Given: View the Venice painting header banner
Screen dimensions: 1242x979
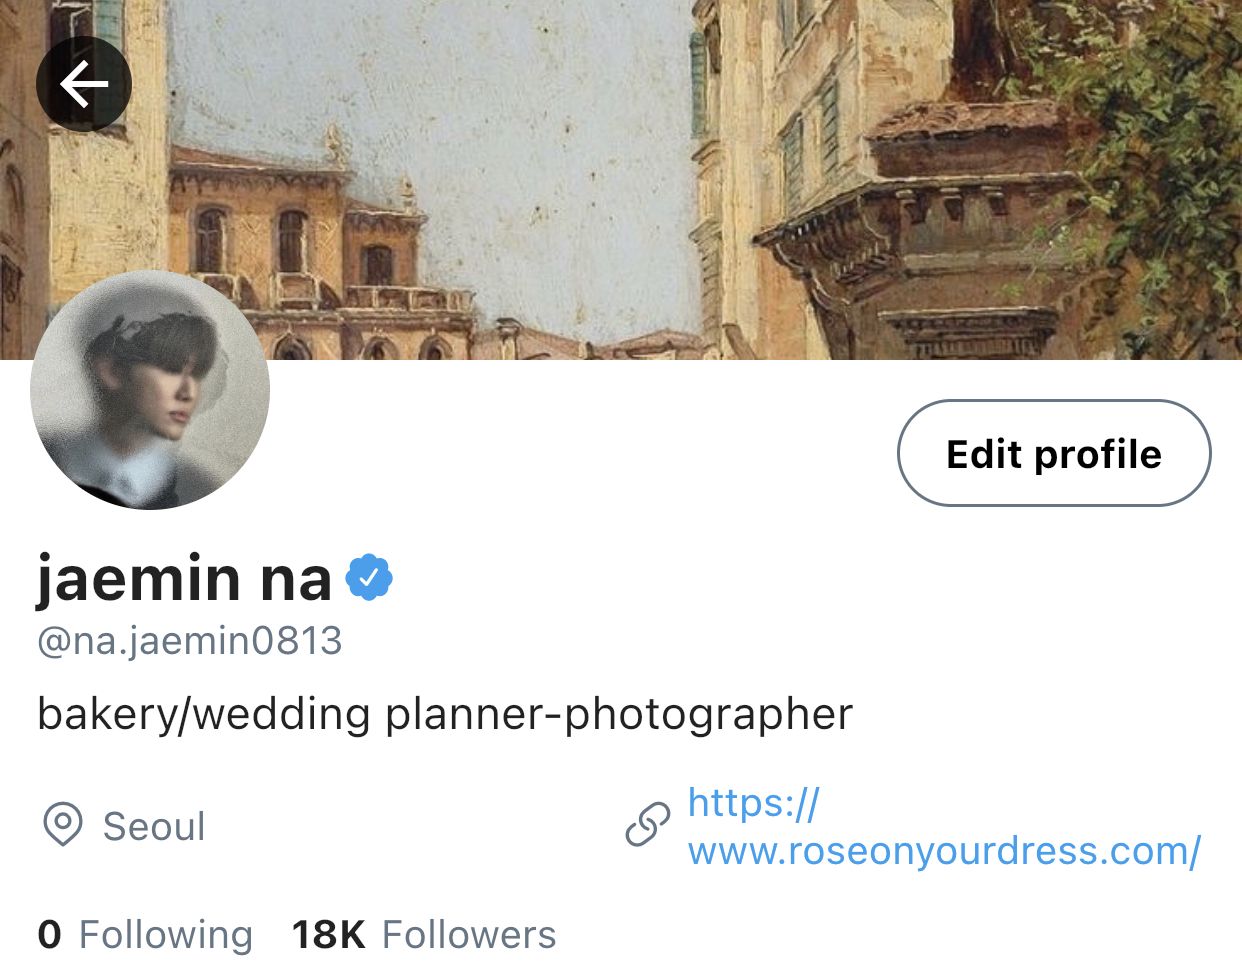Looking at the screenshot, I should 621,180.
